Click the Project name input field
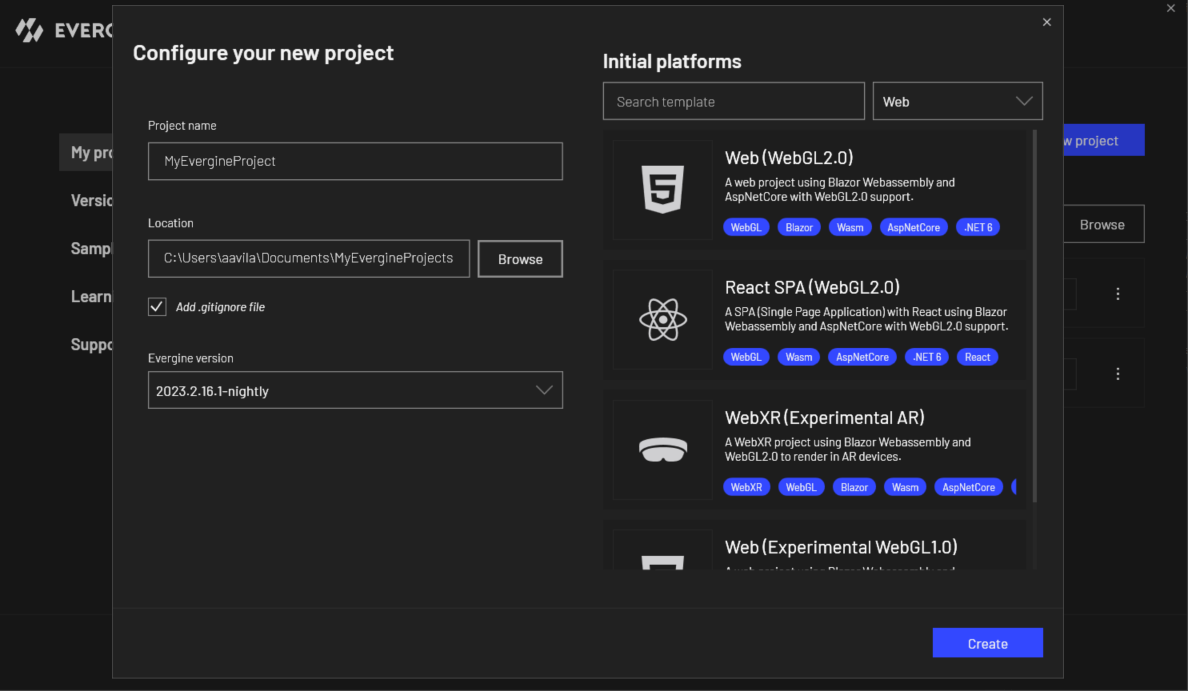Viewport: 1188px width, 691px height. [355, 161]
